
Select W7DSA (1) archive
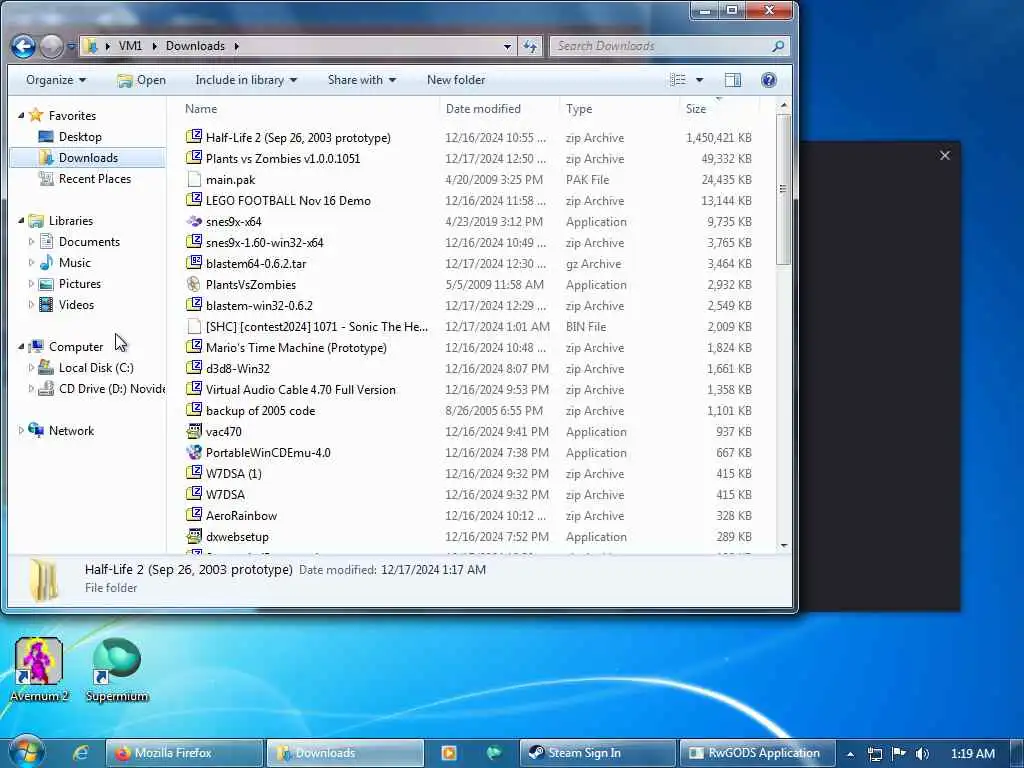[x=233, y=473]
